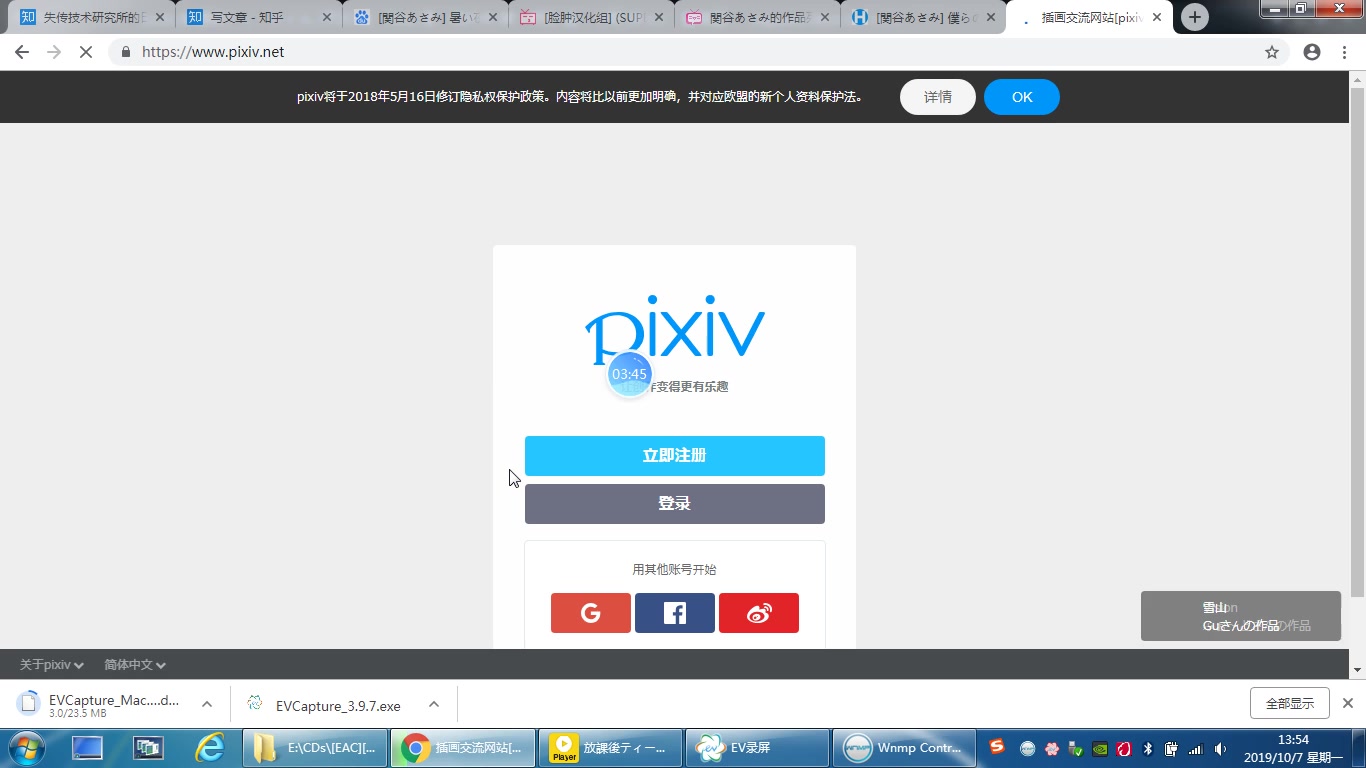
Task: Open the pink flower tray icon
Action: pyautogui.click(x=1051, y=748)
